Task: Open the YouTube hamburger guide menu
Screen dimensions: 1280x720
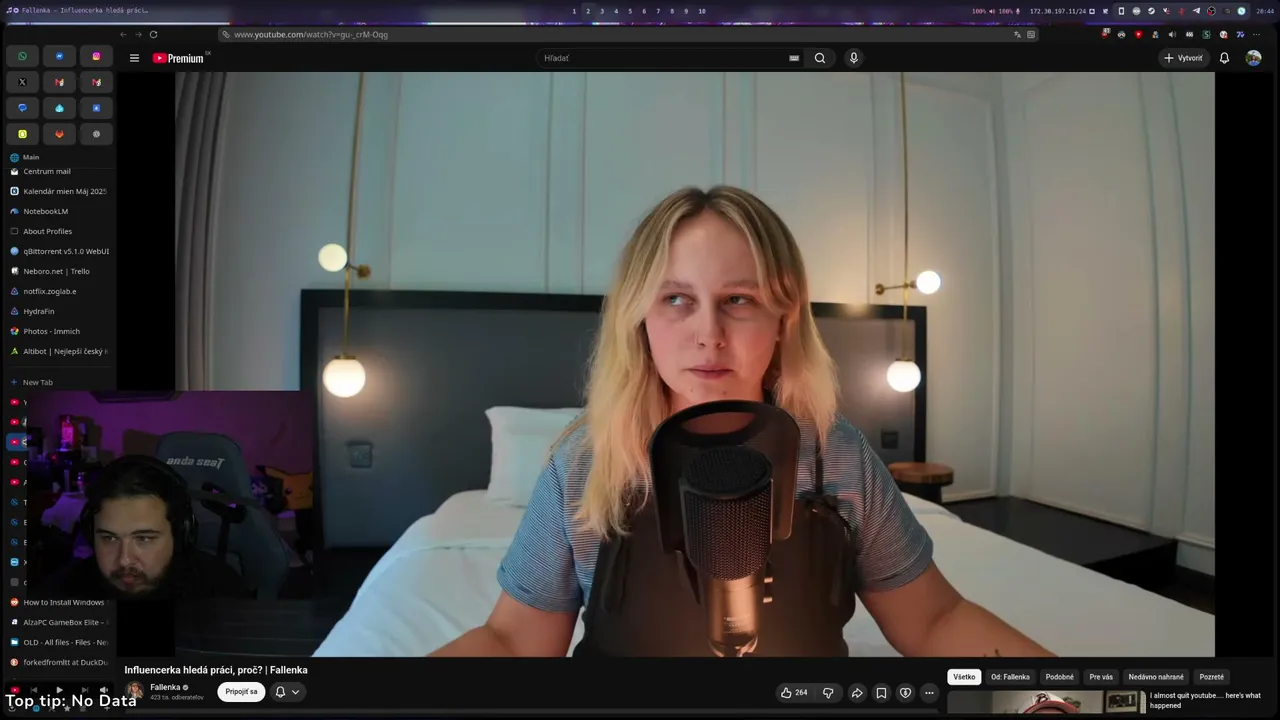Action: [134, 58]
